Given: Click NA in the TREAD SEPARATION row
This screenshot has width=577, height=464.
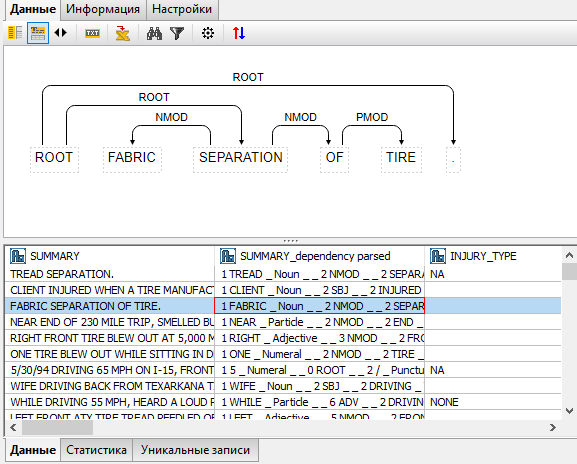Looking at the screenshot, I should point(437,274).
